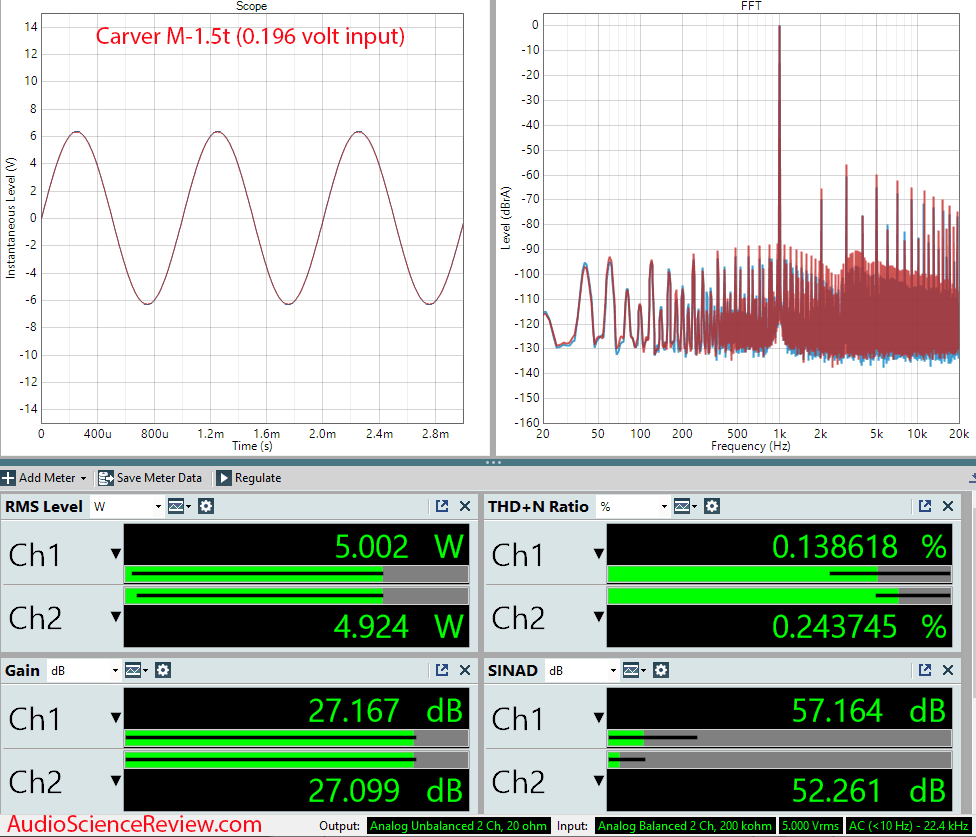Click Save Meter Data button

click(x=150, y=478)
